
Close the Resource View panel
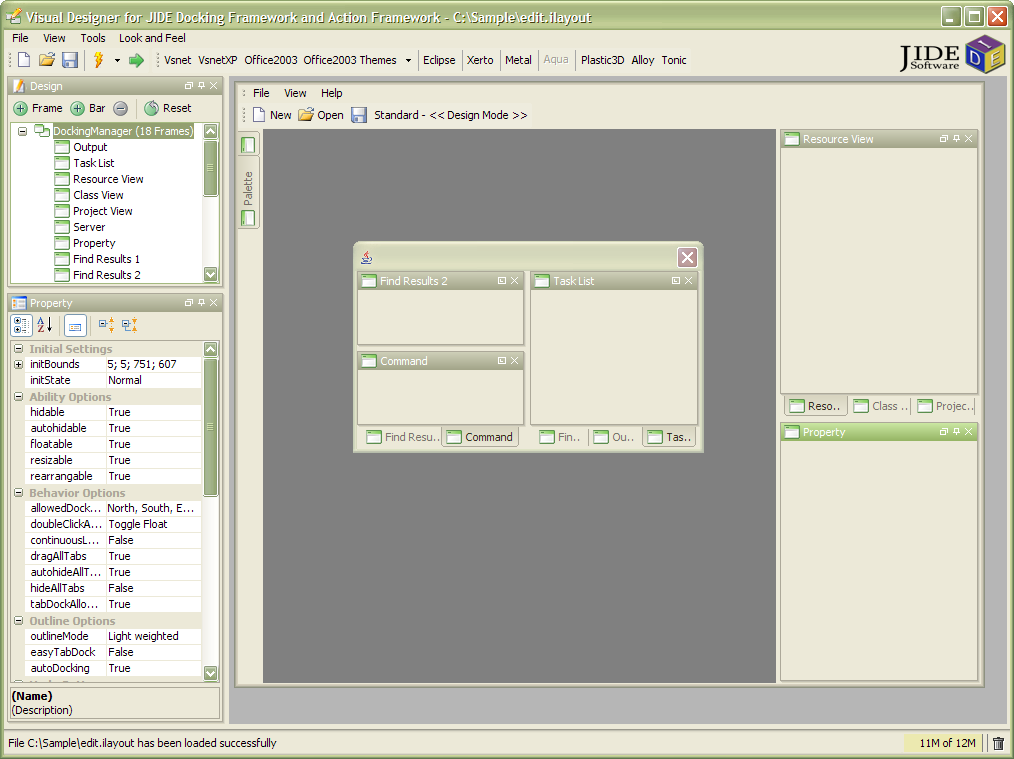tap(969, 139)
